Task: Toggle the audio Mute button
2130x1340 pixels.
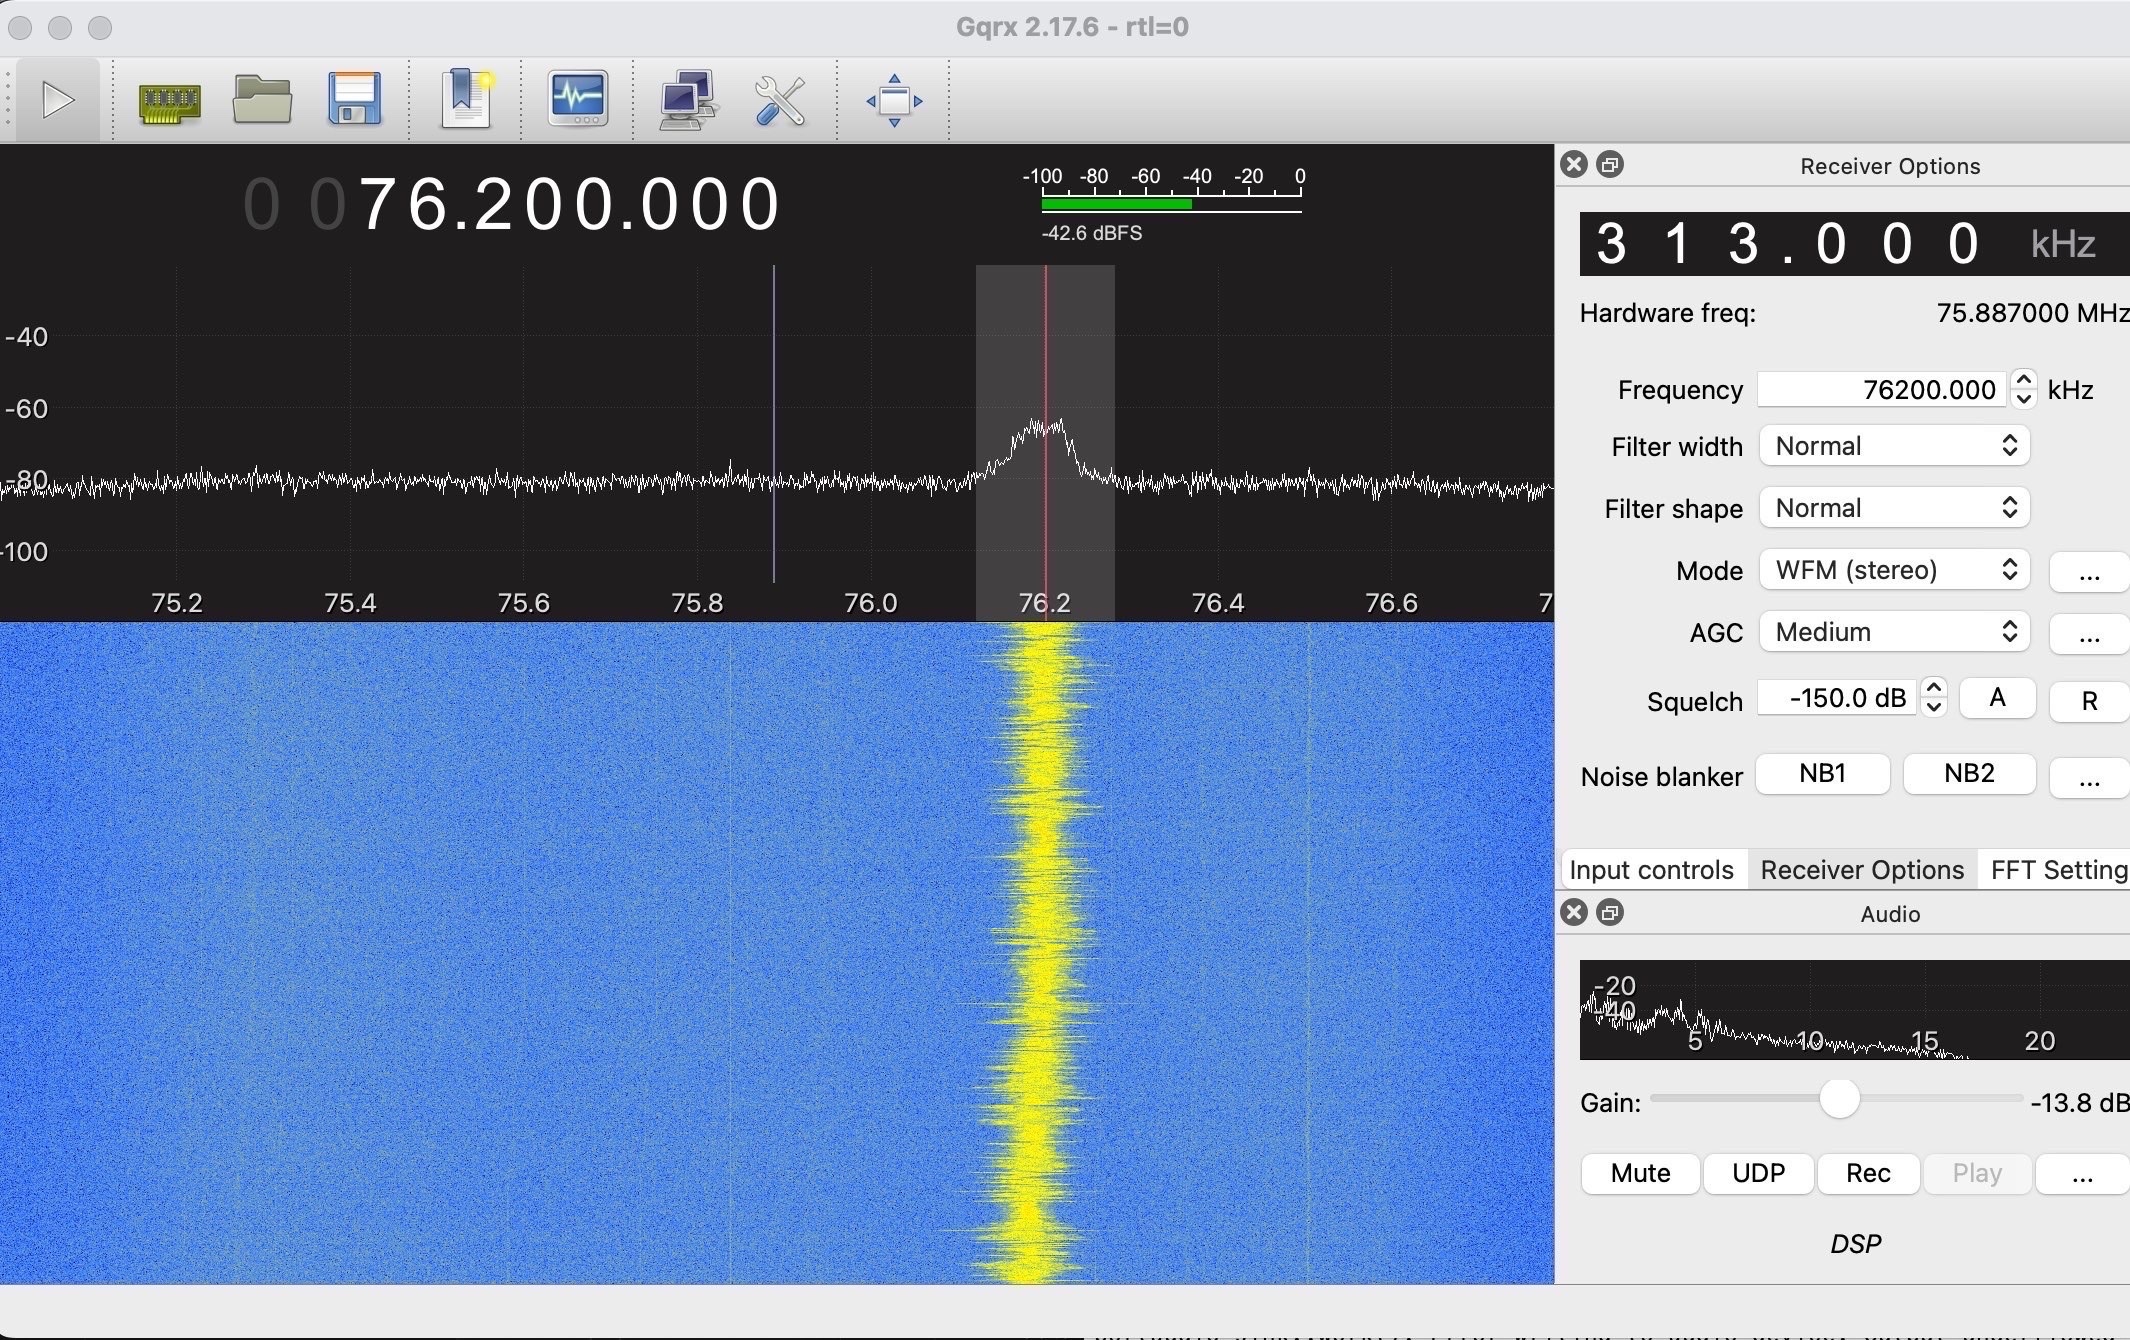Action: pos(1640,1173)
